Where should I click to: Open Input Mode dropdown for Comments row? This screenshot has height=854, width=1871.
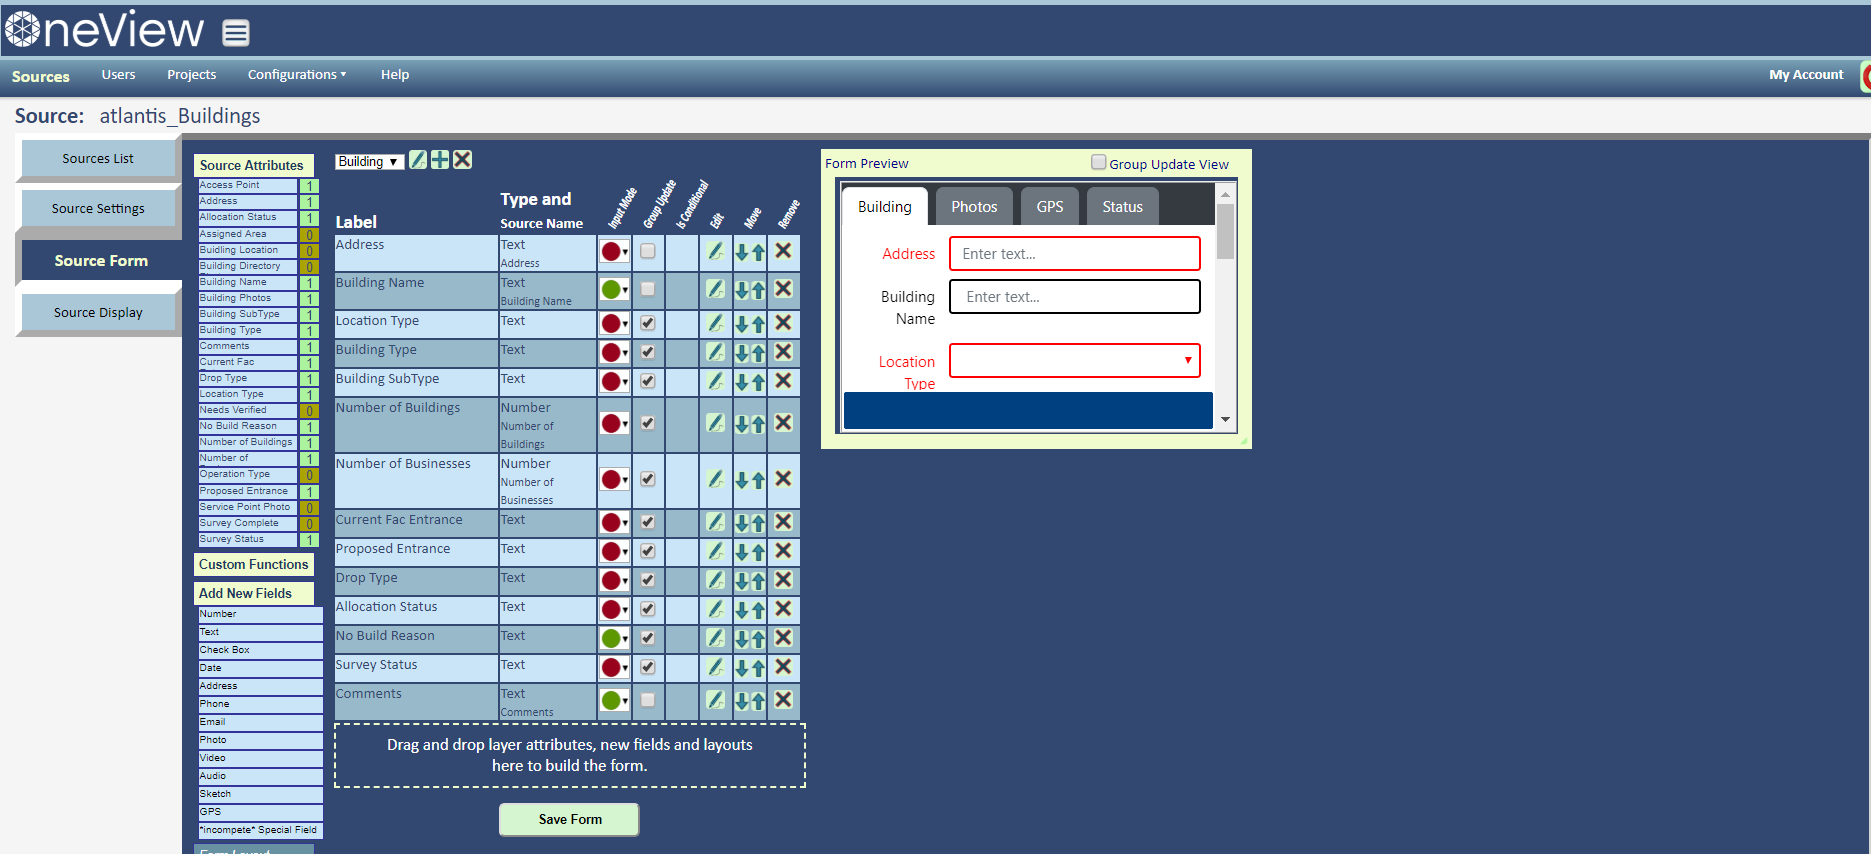(x=614, y=700)
